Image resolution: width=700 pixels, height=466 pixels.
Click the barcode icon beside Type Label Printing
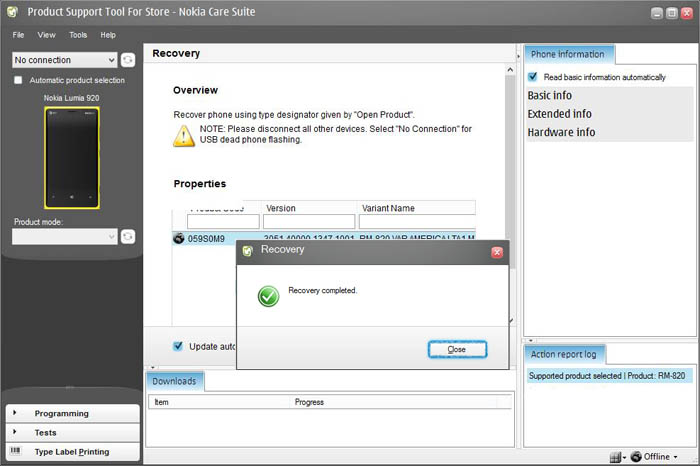point(15,450)
